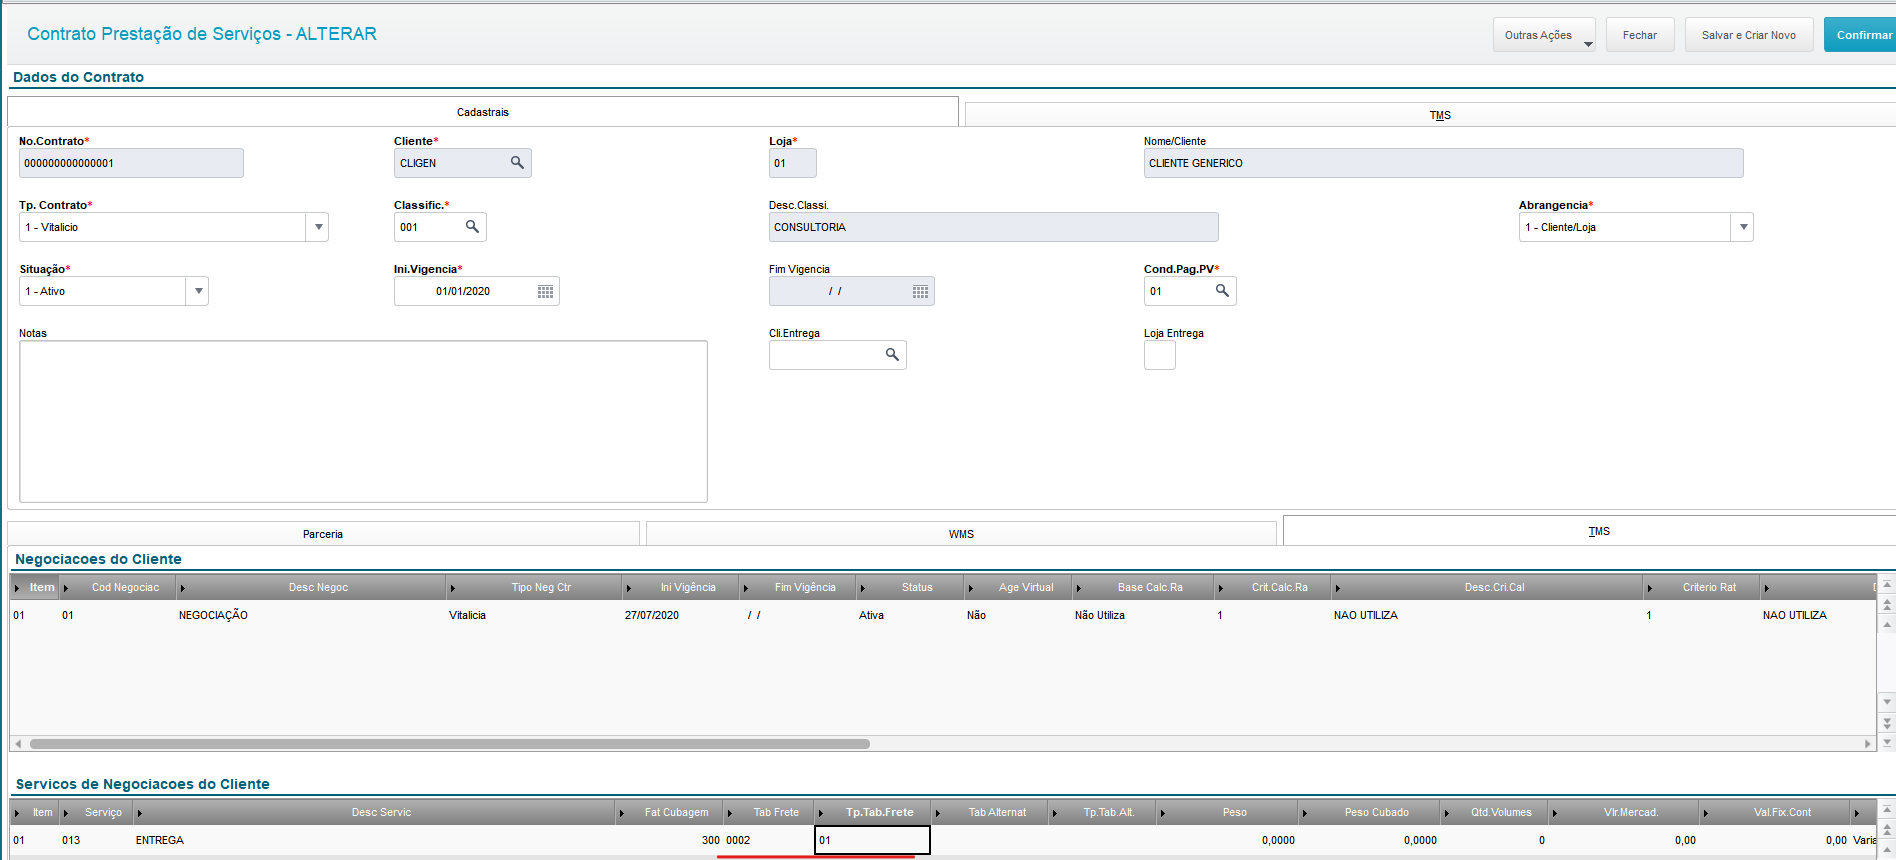Screen dimensions: 1896x860
Task: Switch to the upper TMS tab
Action: point(1430,115)
